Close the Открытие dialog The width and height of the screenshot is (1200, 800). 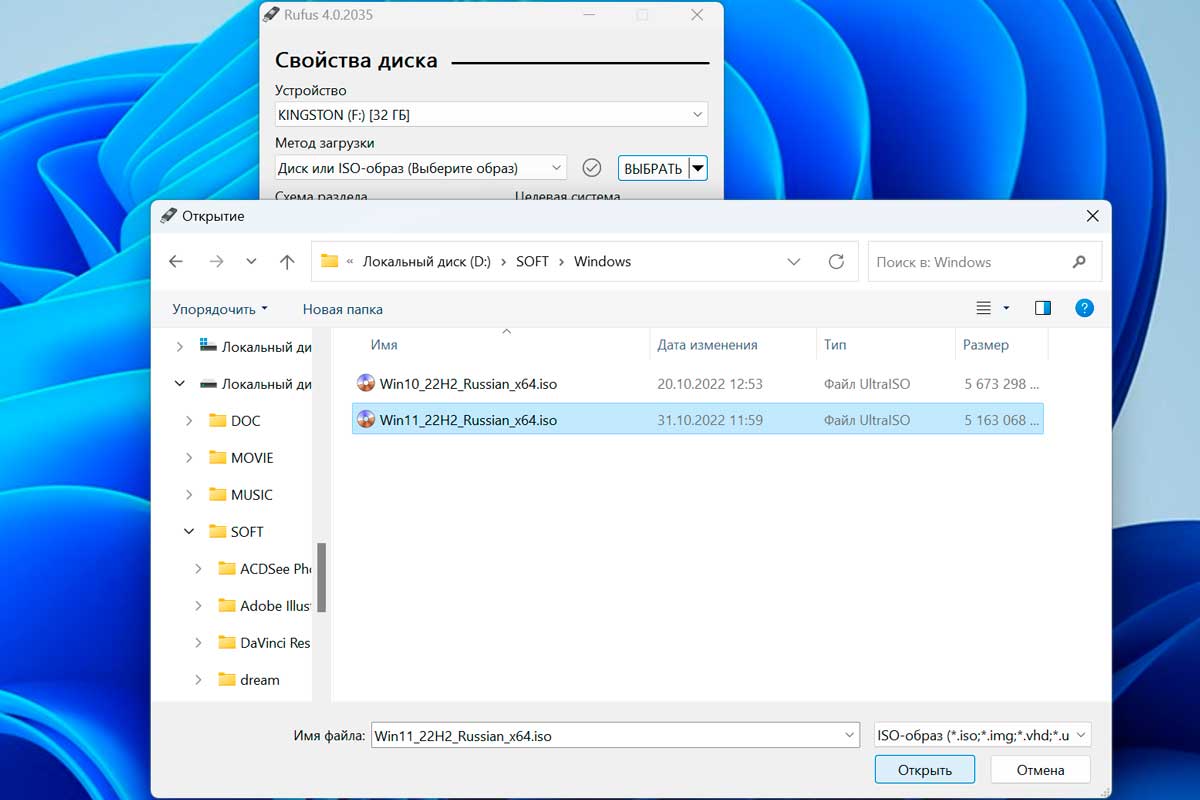click(x=1091, y=215)
